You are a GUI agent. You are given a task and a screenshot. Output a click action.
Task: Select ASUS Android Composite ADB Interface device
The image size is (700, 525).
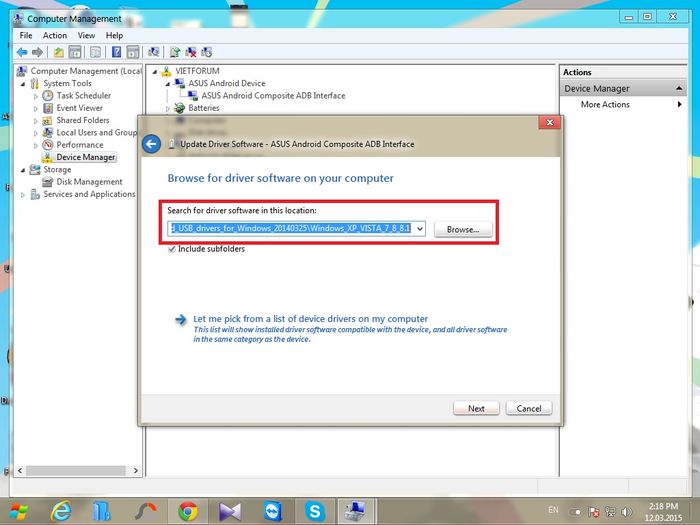[x=273, y=96]
